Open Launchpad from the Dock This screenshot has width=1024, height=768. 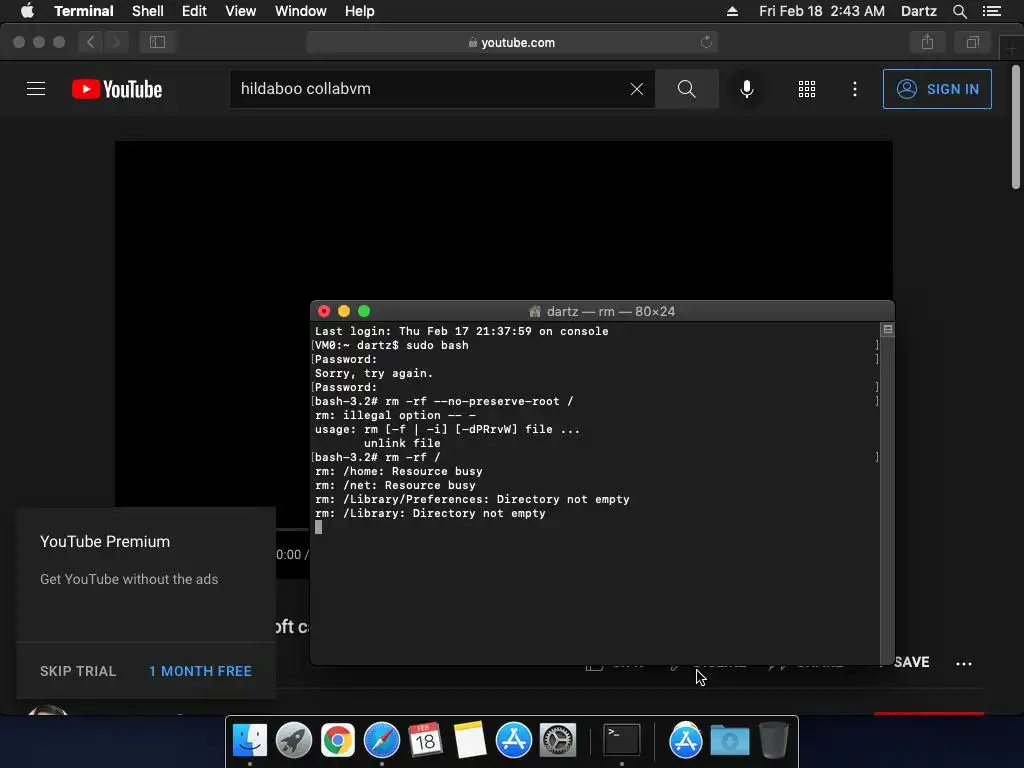tap(294, 741)
